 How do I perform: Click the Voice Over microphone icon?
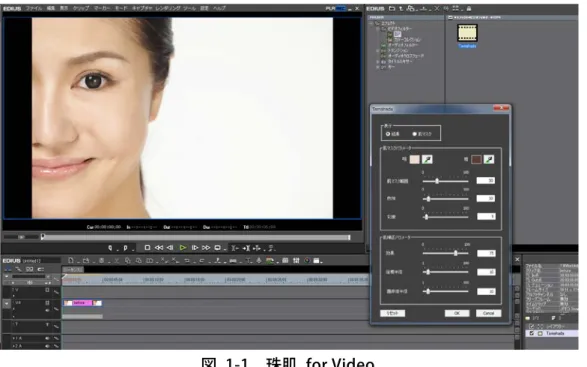coord(258,260)
